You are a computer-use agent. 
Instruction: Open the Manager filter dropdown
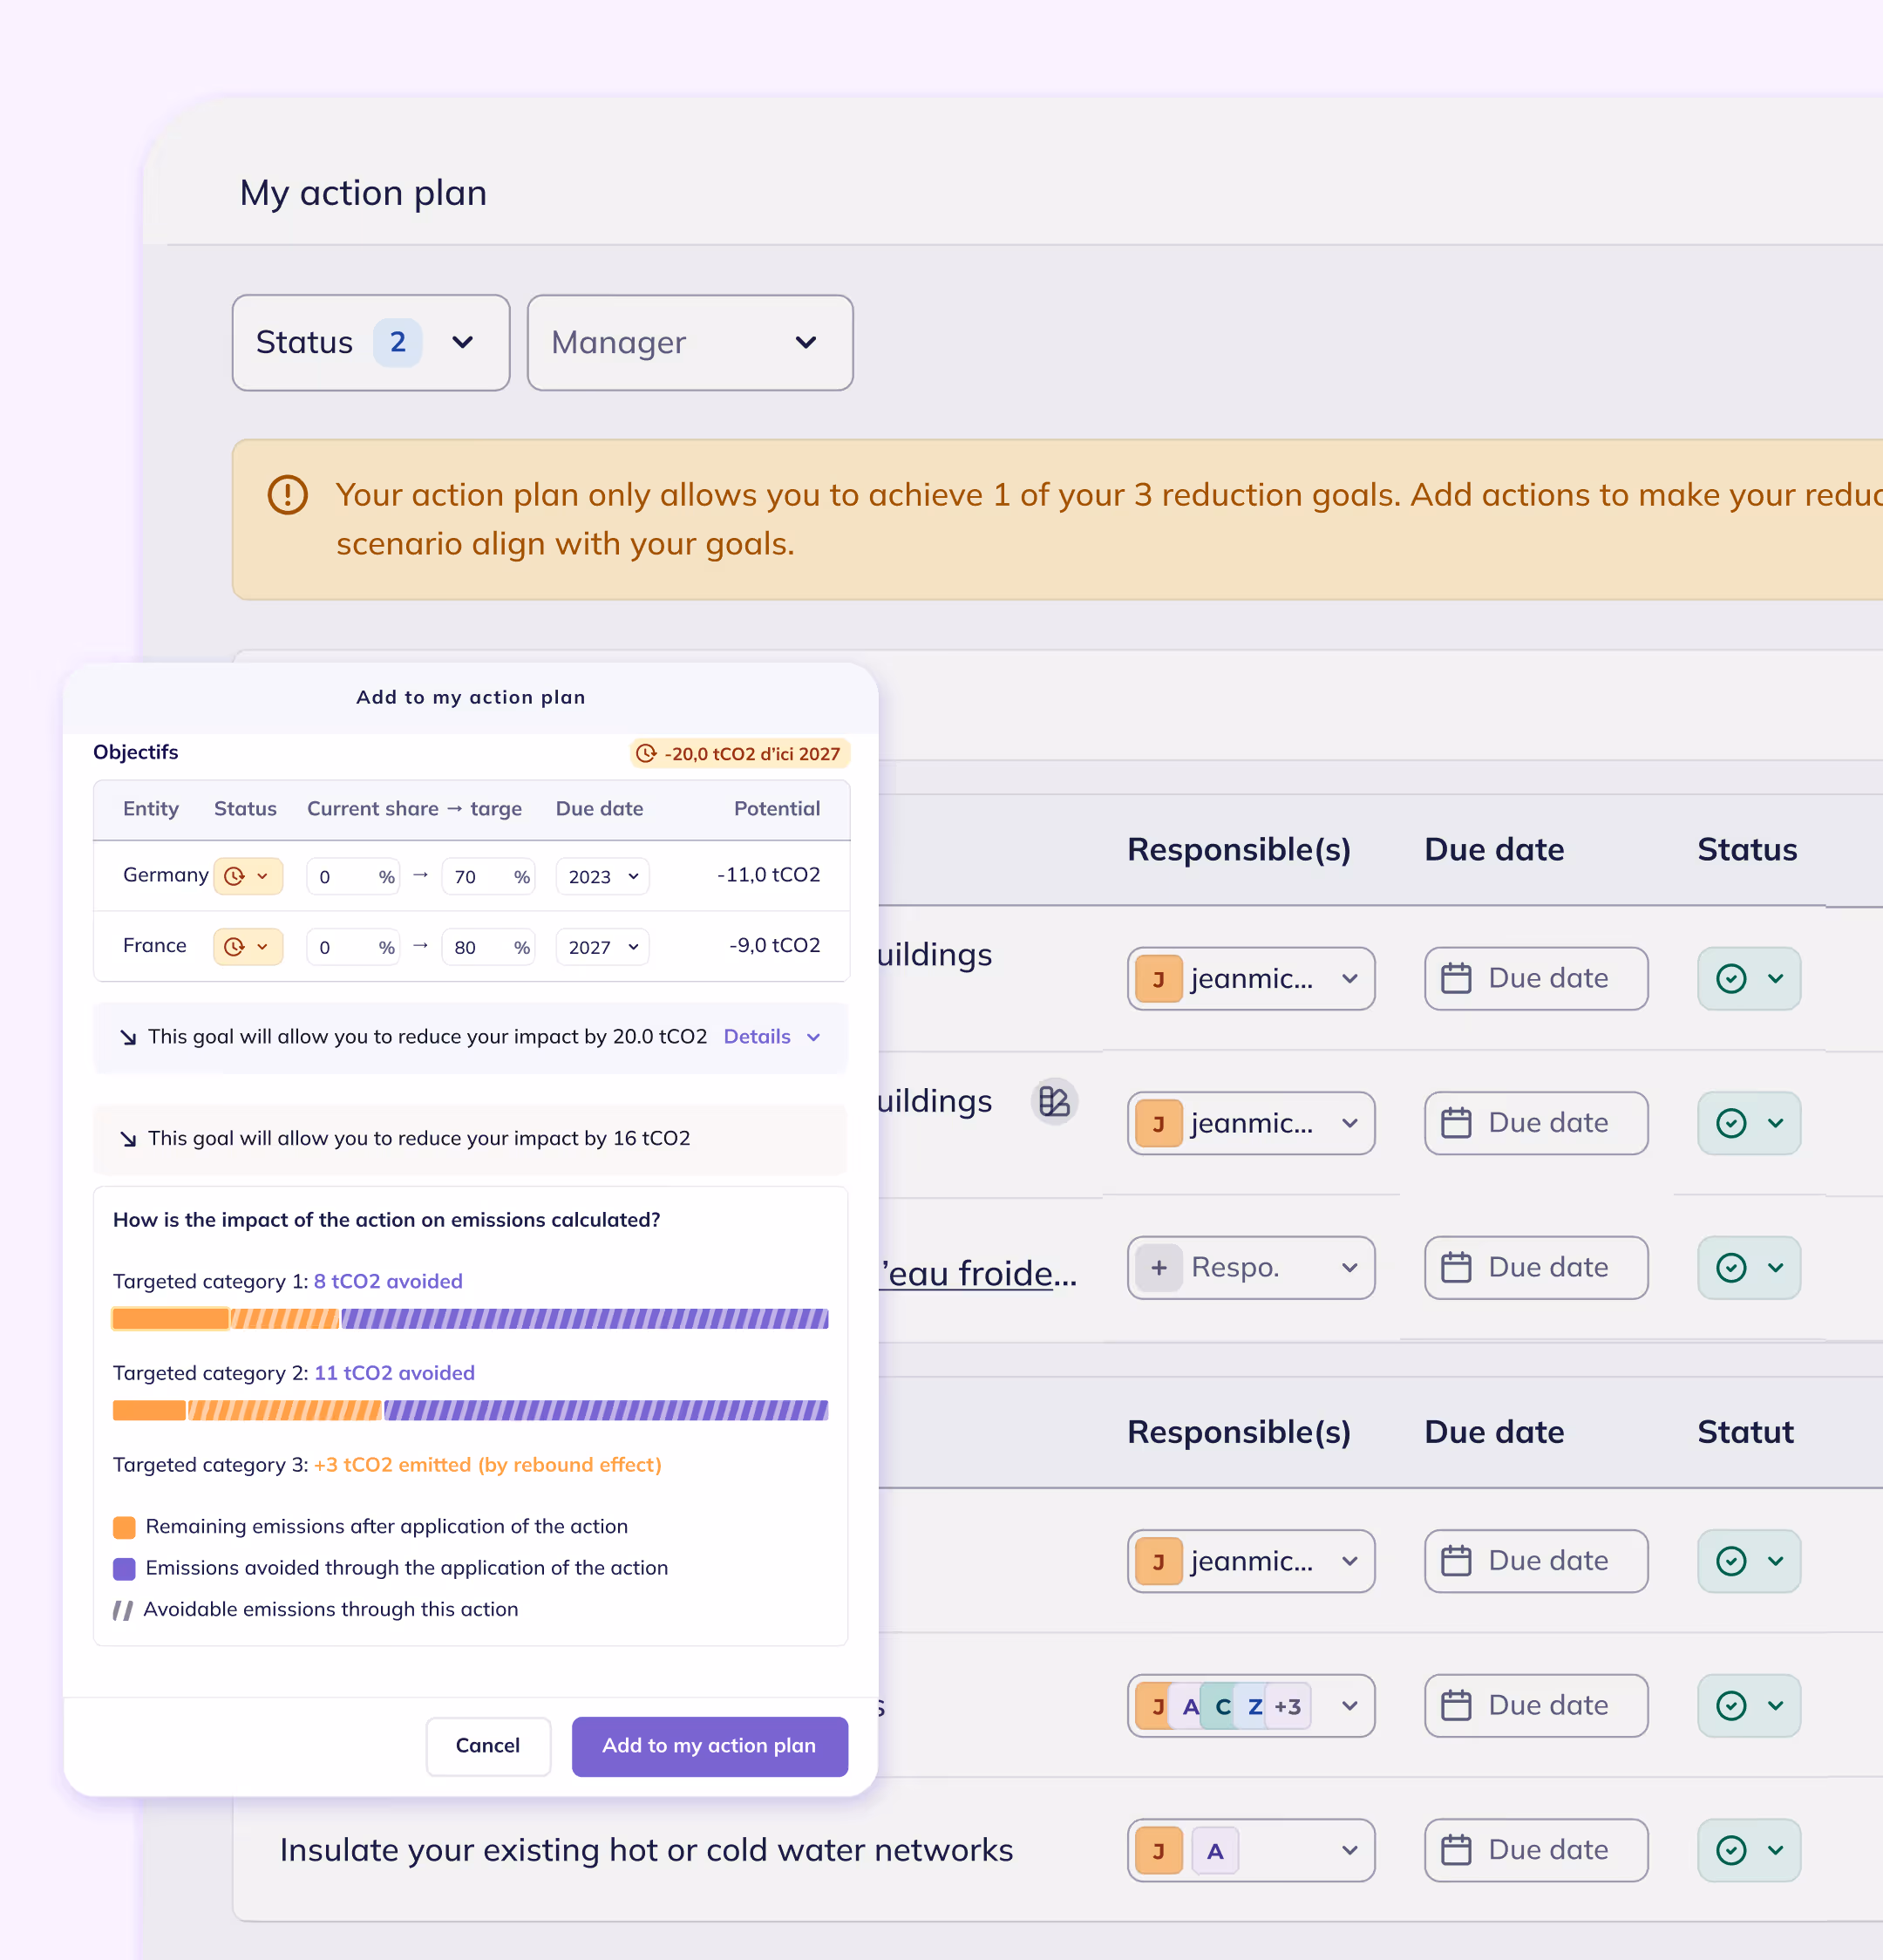click(689, 342)
